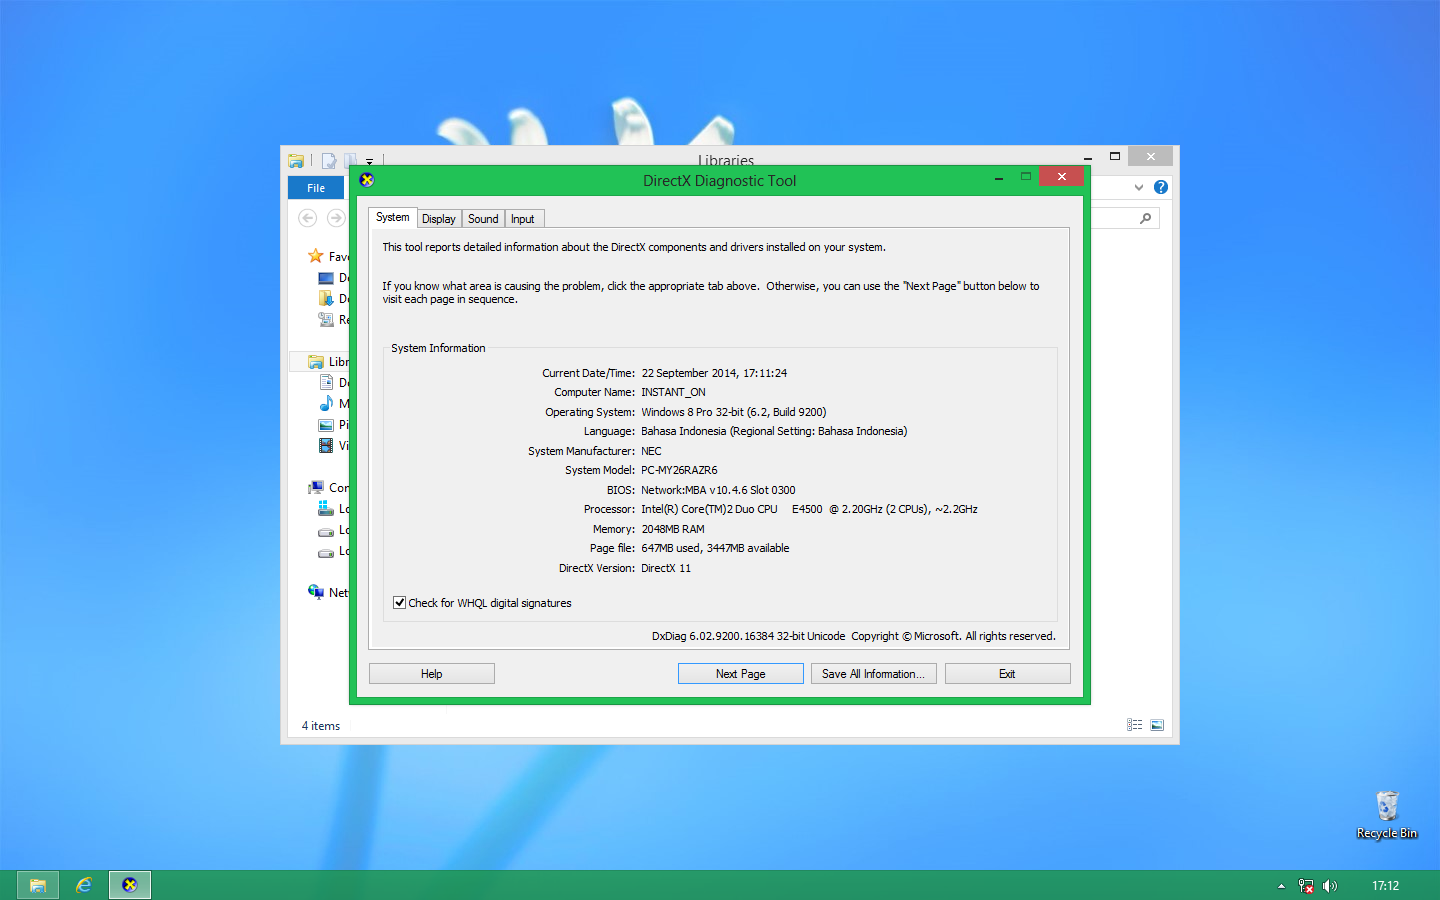The image size is (1440, 900).
Task: Open the Pictures library icon
Action: coord(326,425)
